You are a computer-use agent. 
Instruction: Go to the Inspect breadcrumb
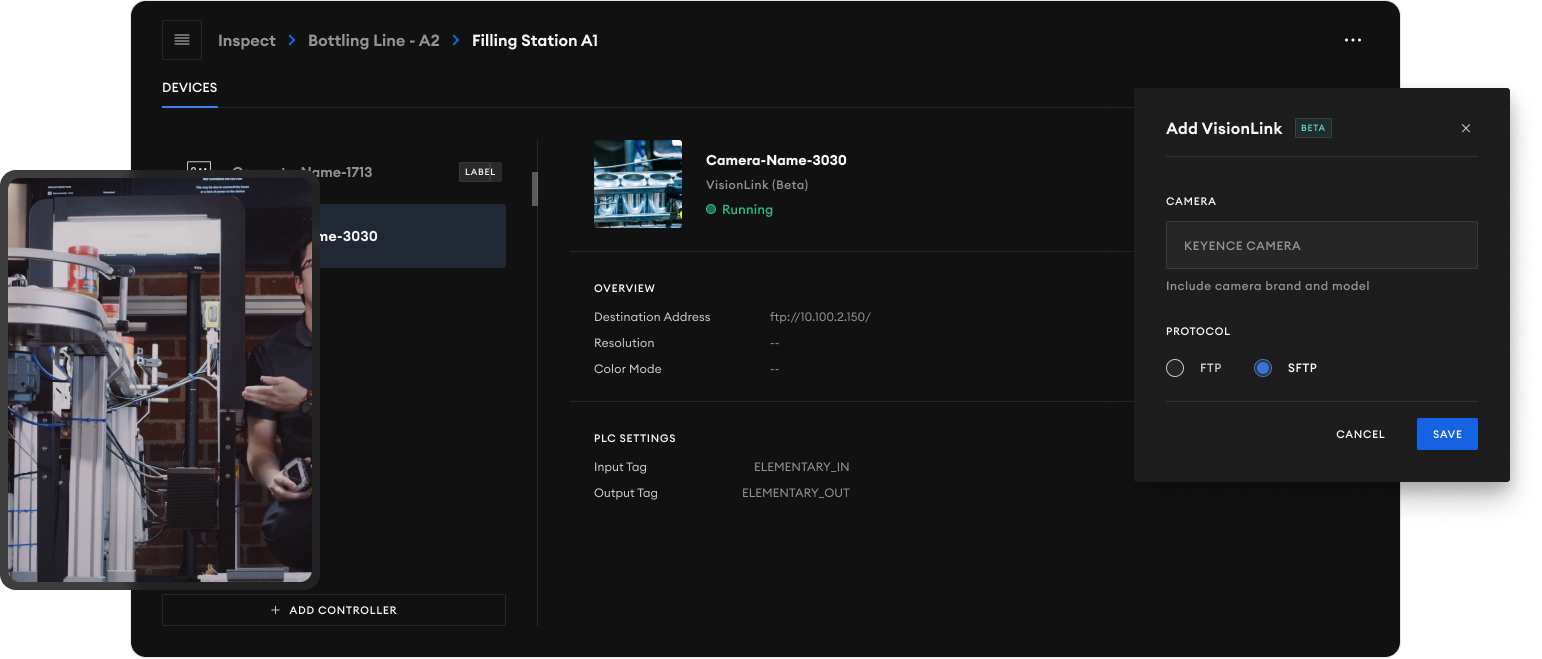click(x=247, y=41)
